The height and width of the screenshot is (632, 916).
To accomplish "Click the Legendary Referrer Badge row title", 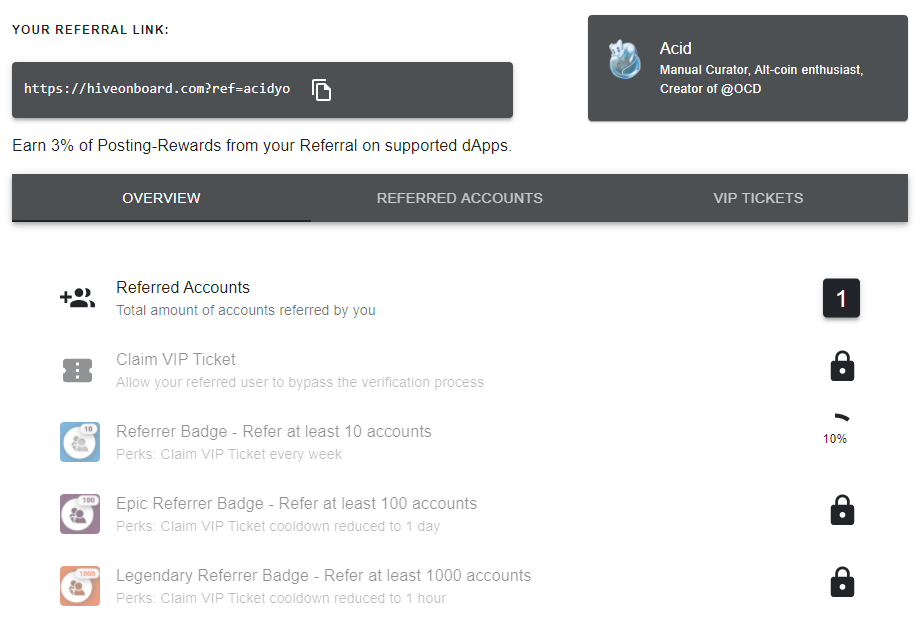I will tap(323, 576).
